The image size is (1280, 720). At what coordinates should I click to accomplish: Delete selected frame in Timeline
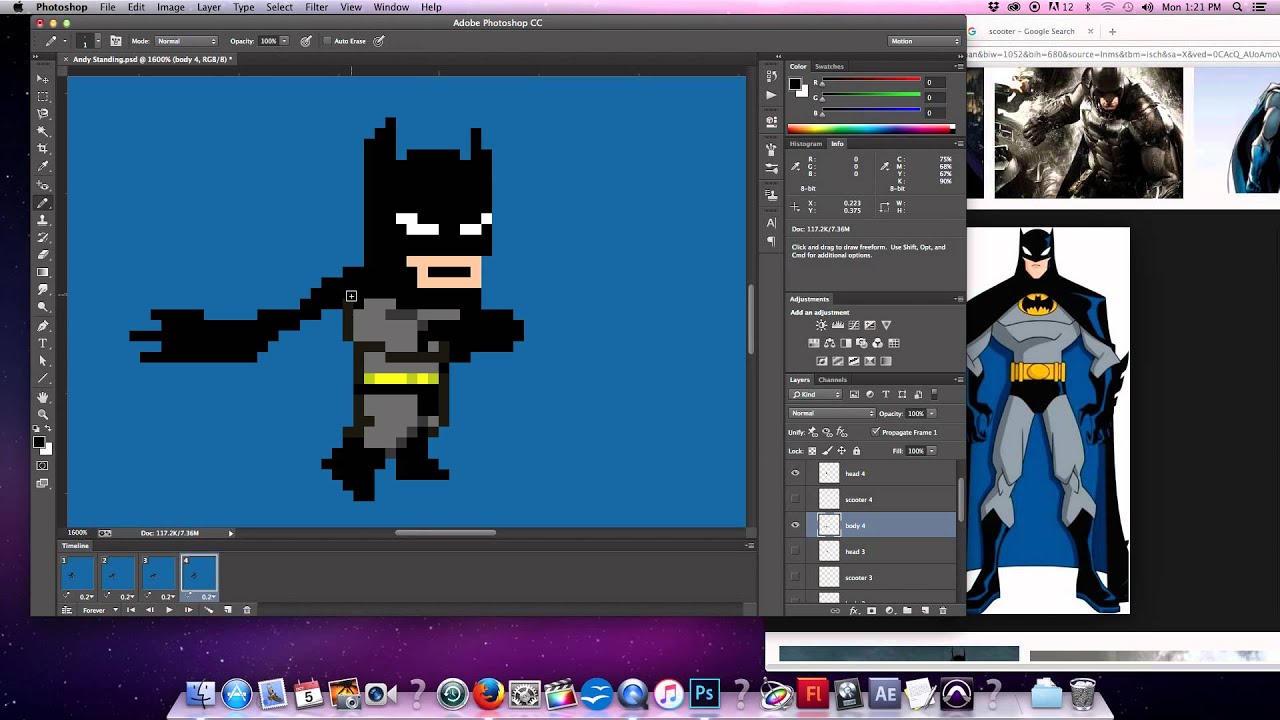(247, 610)
